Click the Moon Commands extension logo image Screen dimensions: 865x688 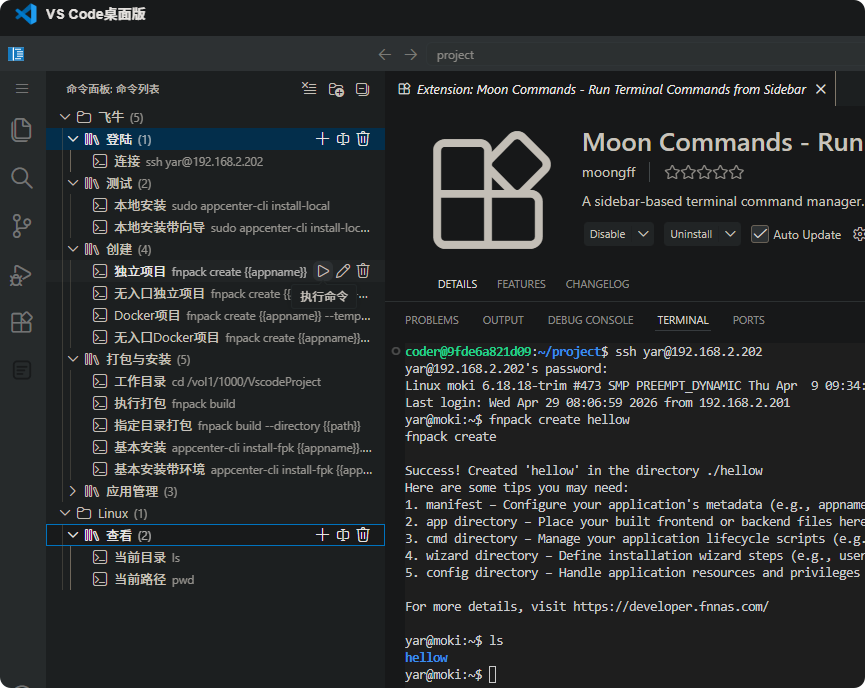point(491,190)
